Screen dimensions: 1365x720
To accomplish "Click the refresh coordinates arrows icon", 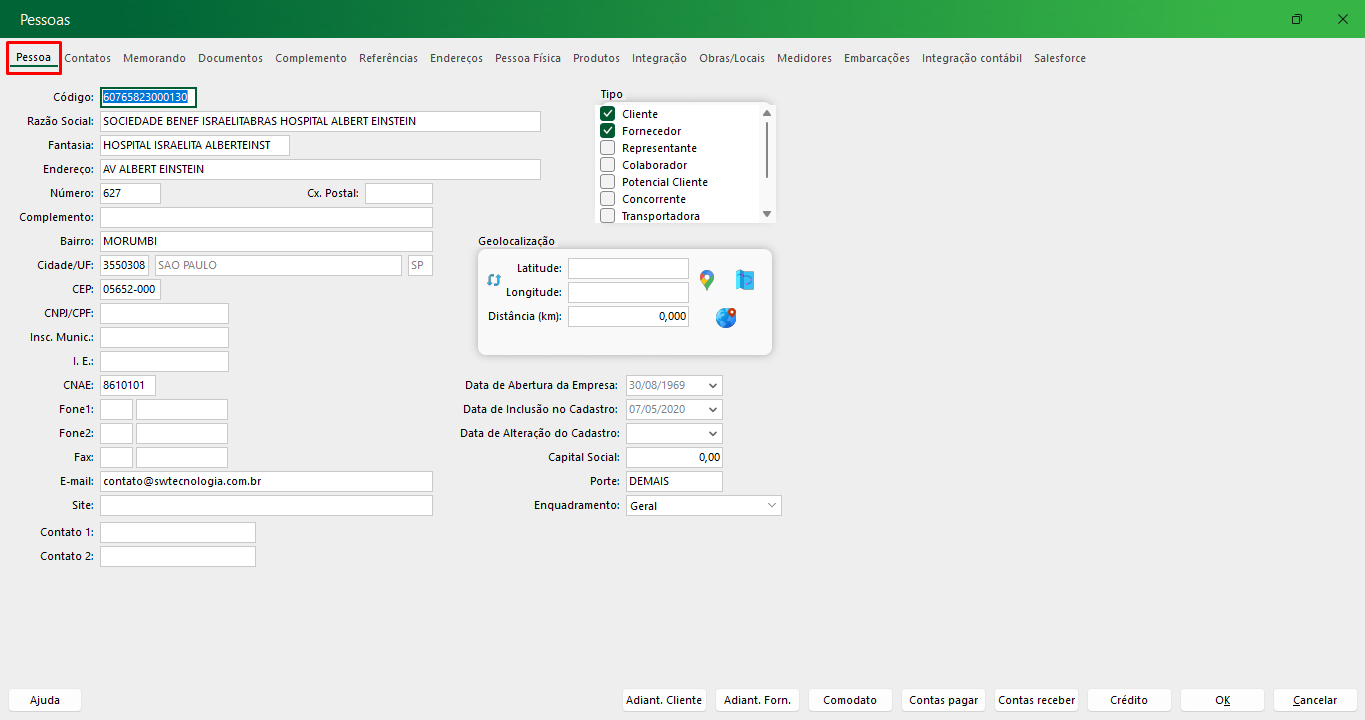I will point(493,280).
